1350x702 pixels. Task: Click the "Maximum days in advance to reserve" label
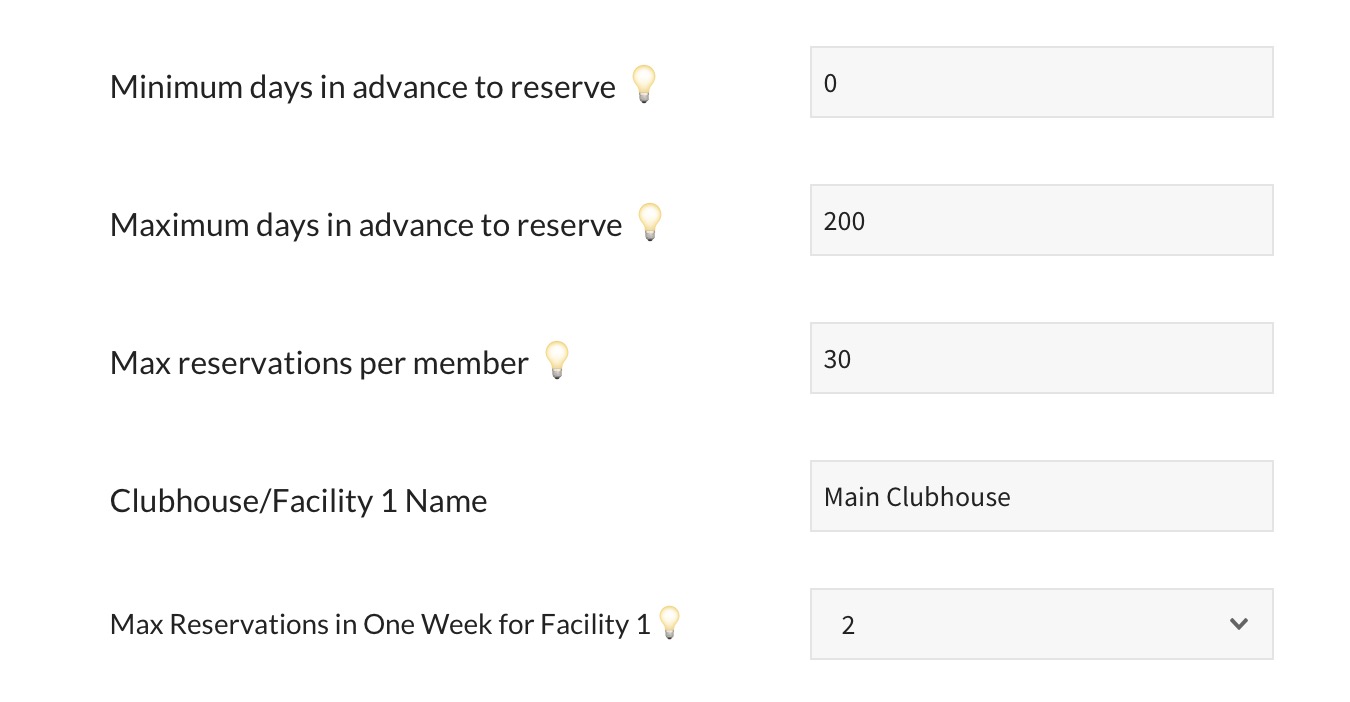365,225
